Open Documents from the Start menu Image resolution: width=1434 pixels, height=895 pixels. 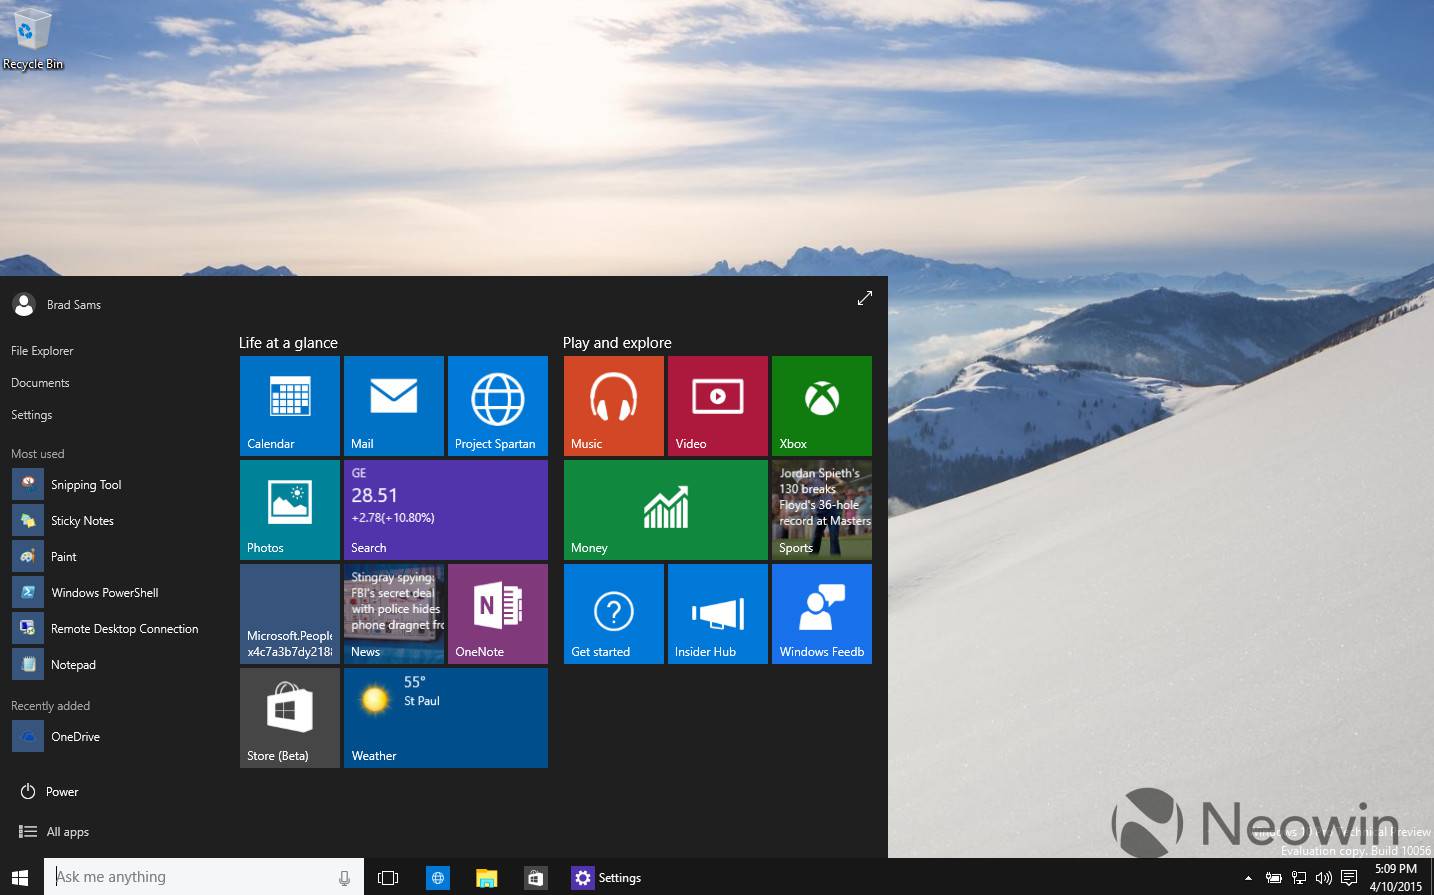click(40, 383)
